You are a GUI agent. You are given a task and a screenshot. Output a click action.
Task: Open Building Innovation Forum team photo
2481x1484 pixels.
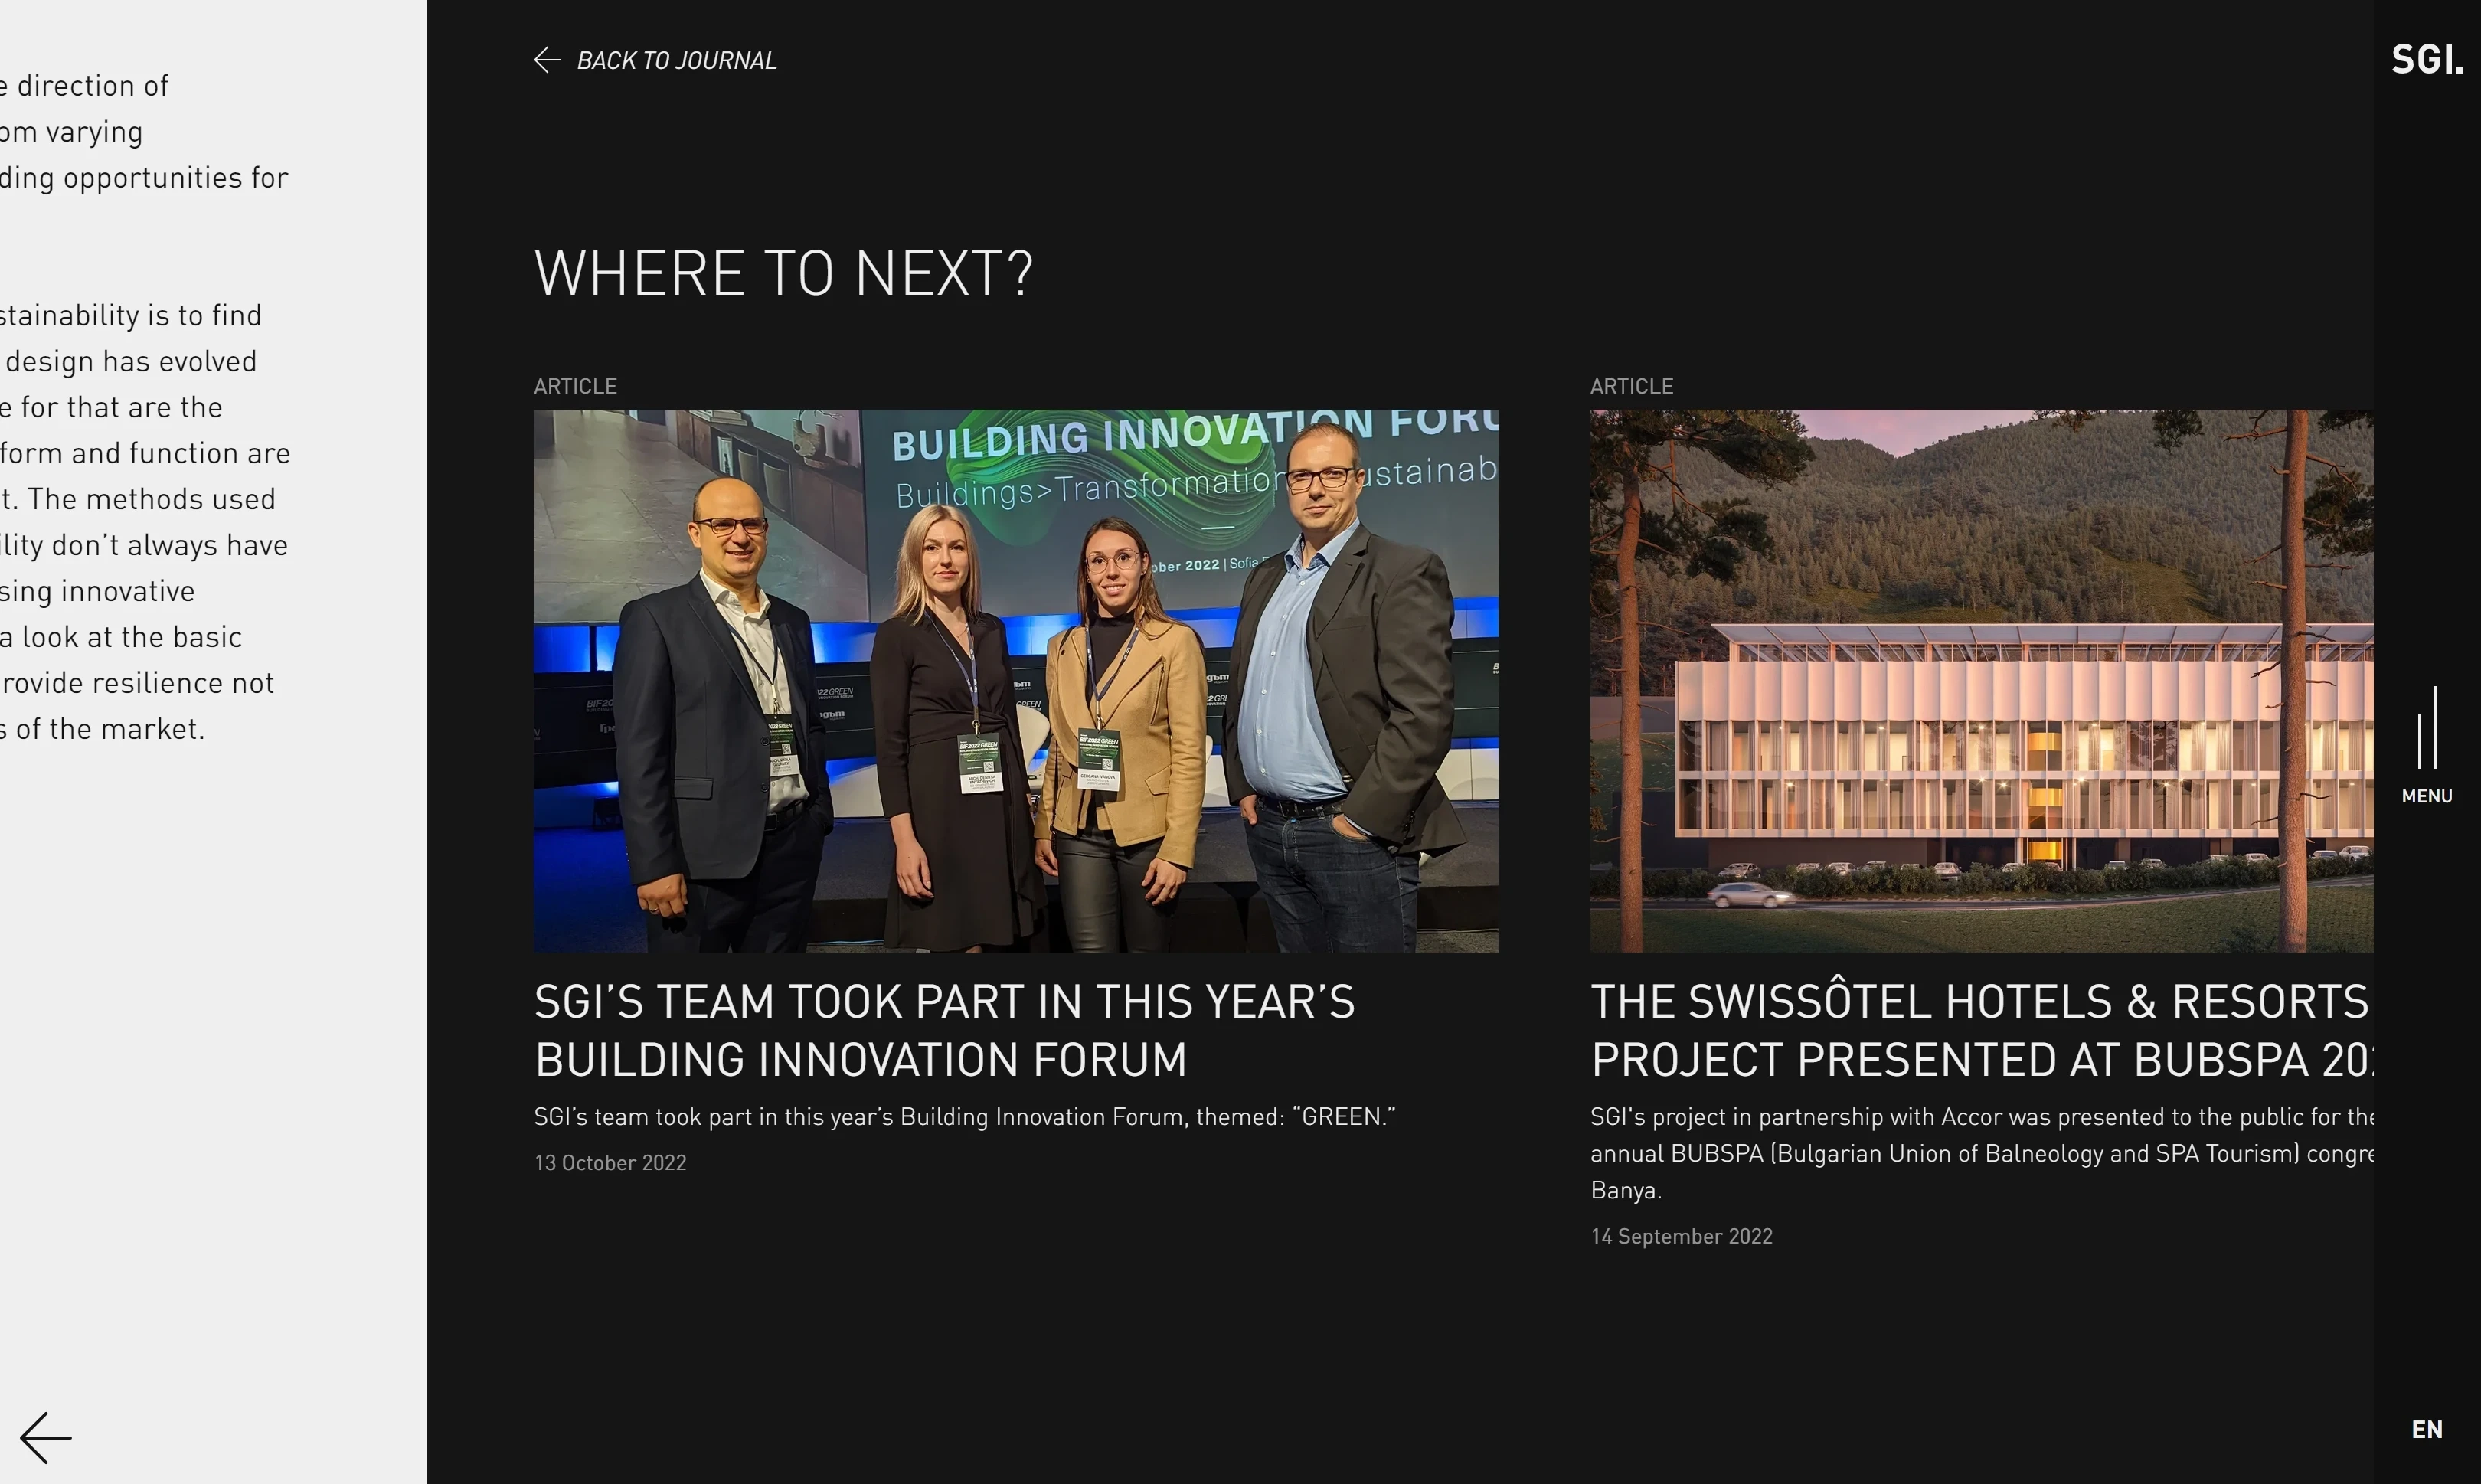[x=1016, y=681]
